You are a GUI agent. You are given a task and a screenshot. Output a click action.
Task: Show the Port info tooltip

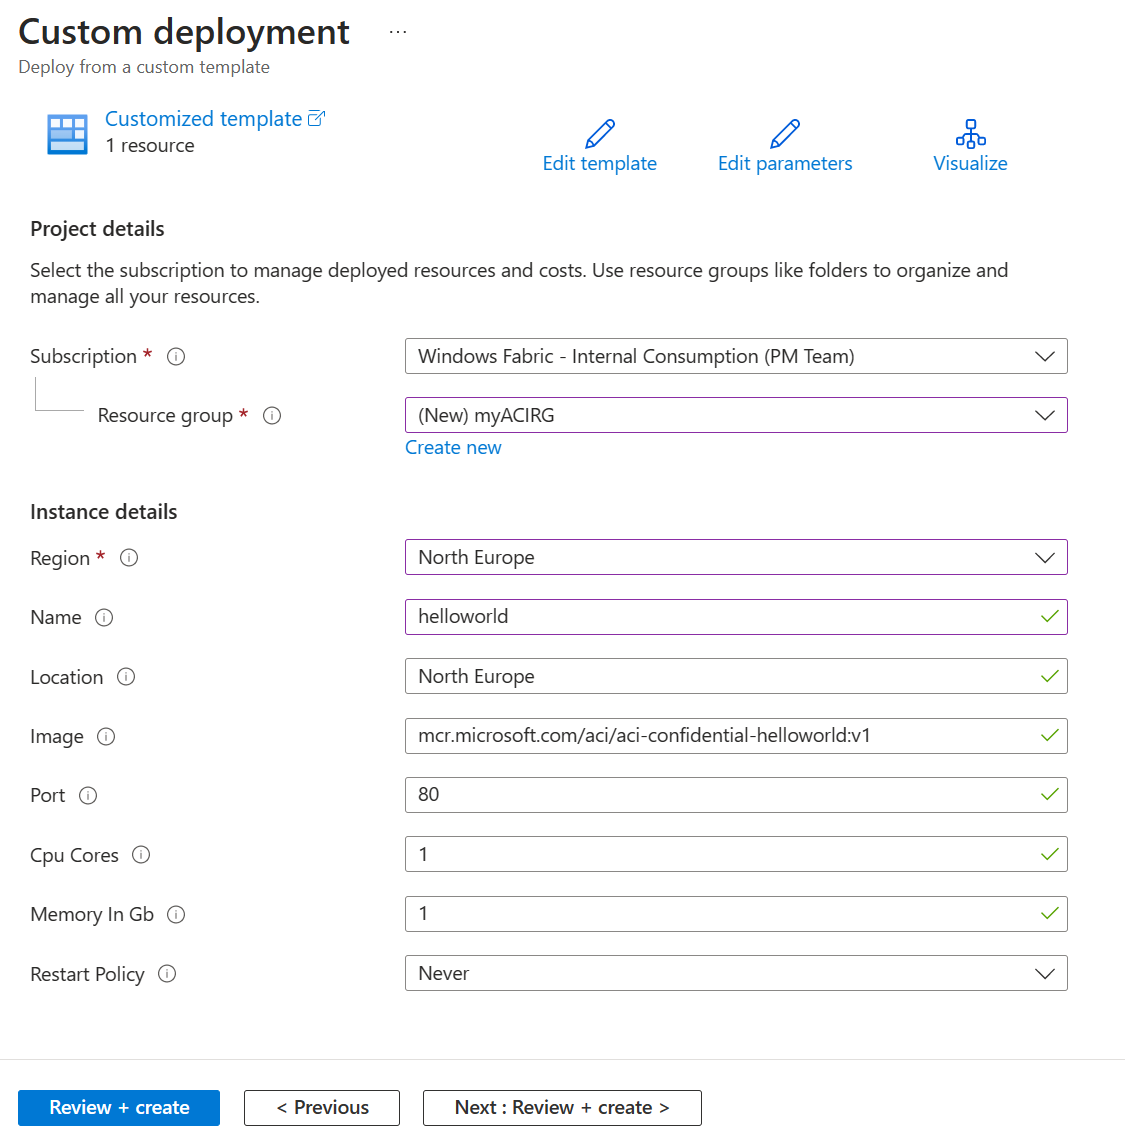point(88,796)
